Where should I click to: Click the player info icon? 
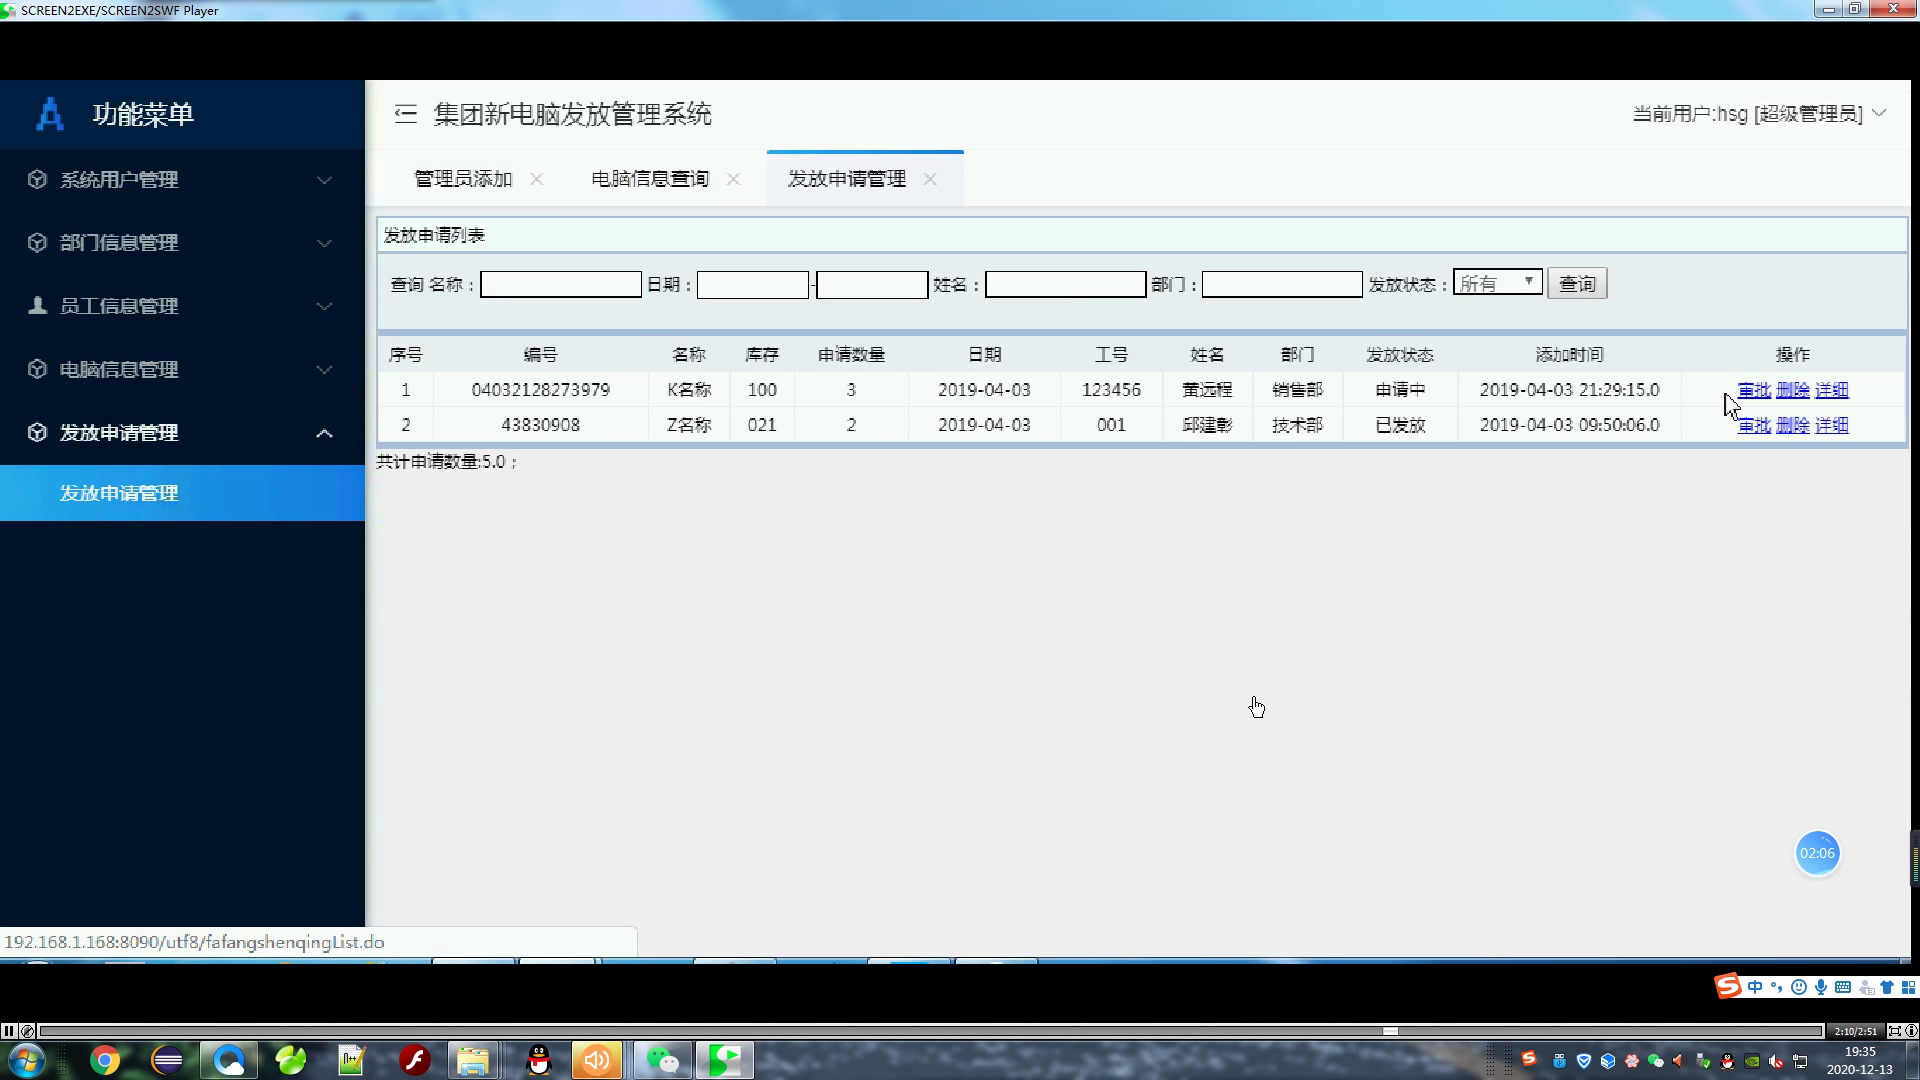1911,1031
